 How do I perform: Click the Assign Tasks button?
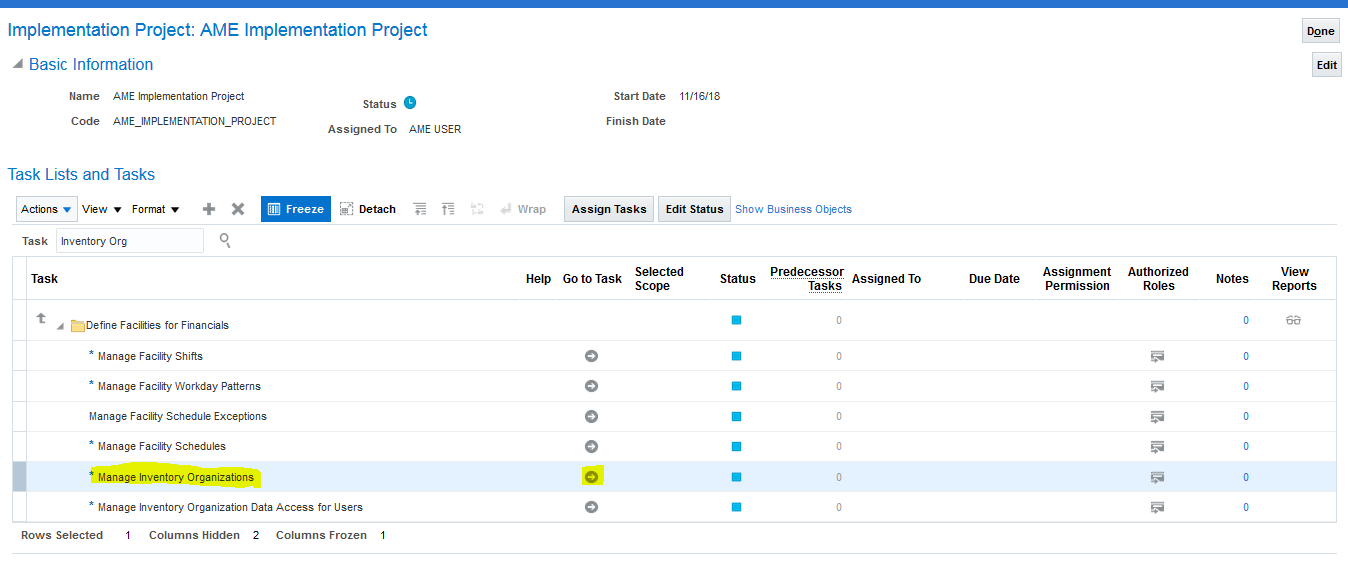[x=609, y=209]
